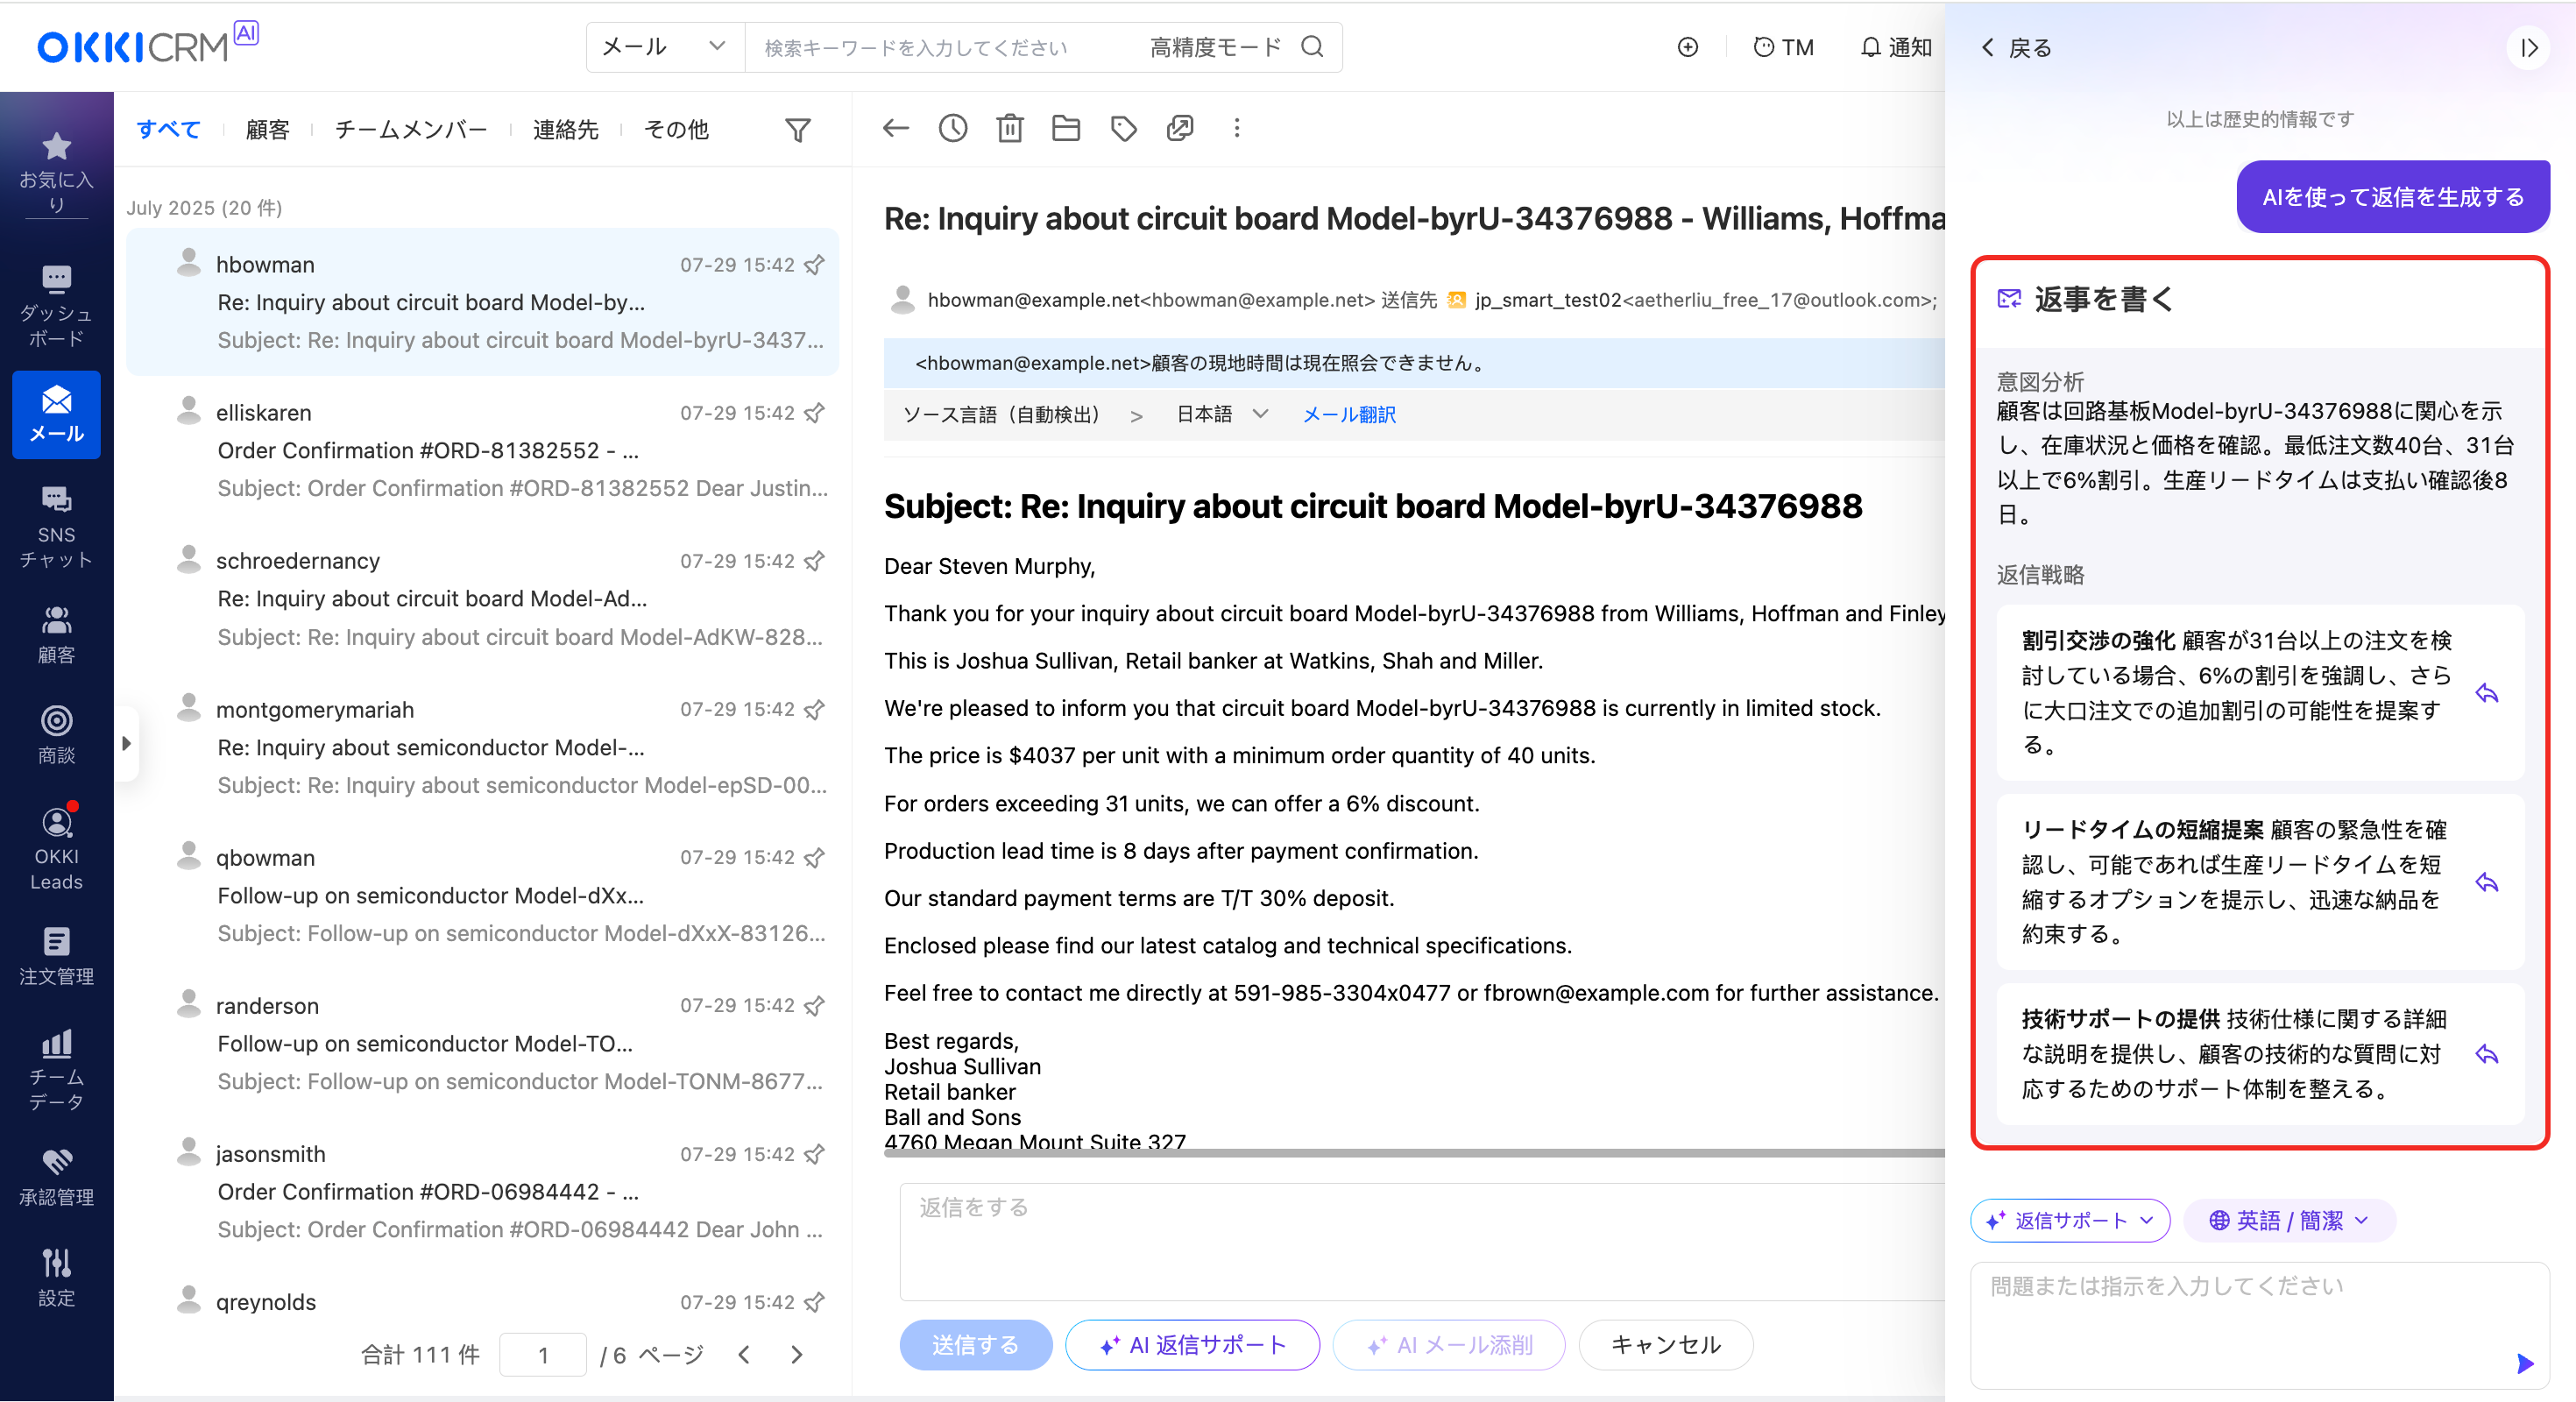Click AIを使って返信を生成する button
Viewport: 2576px width, 1402px height.
click(2392, 197)
